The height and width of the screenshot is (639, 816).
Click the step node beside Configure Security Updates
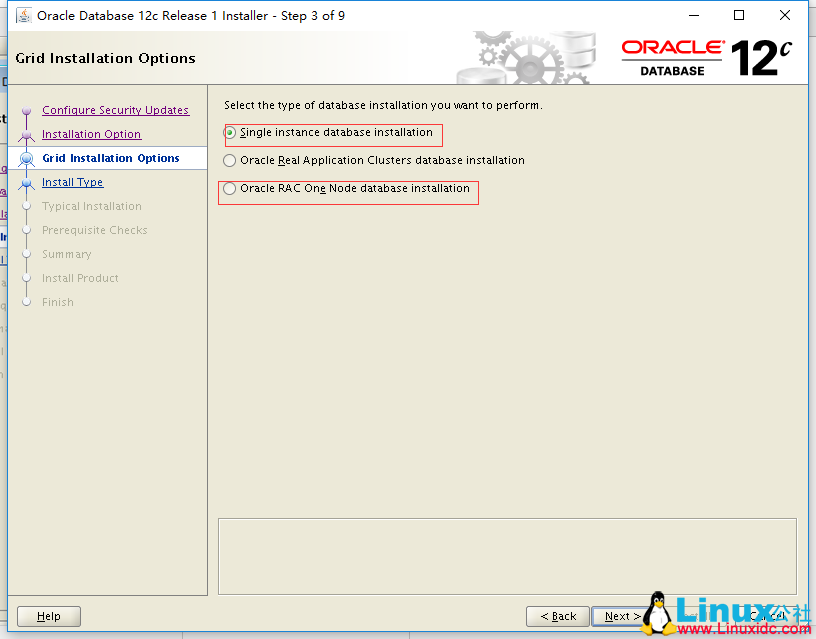coord(27,110)
